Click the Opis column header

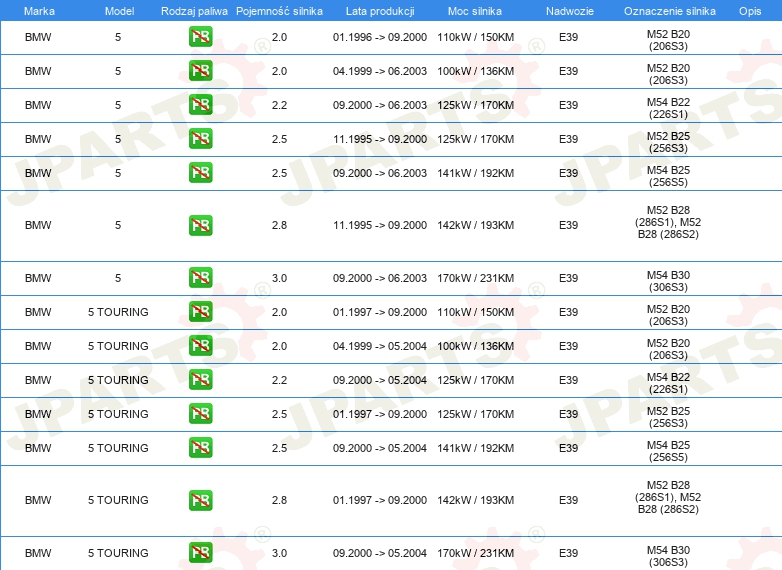750,11
